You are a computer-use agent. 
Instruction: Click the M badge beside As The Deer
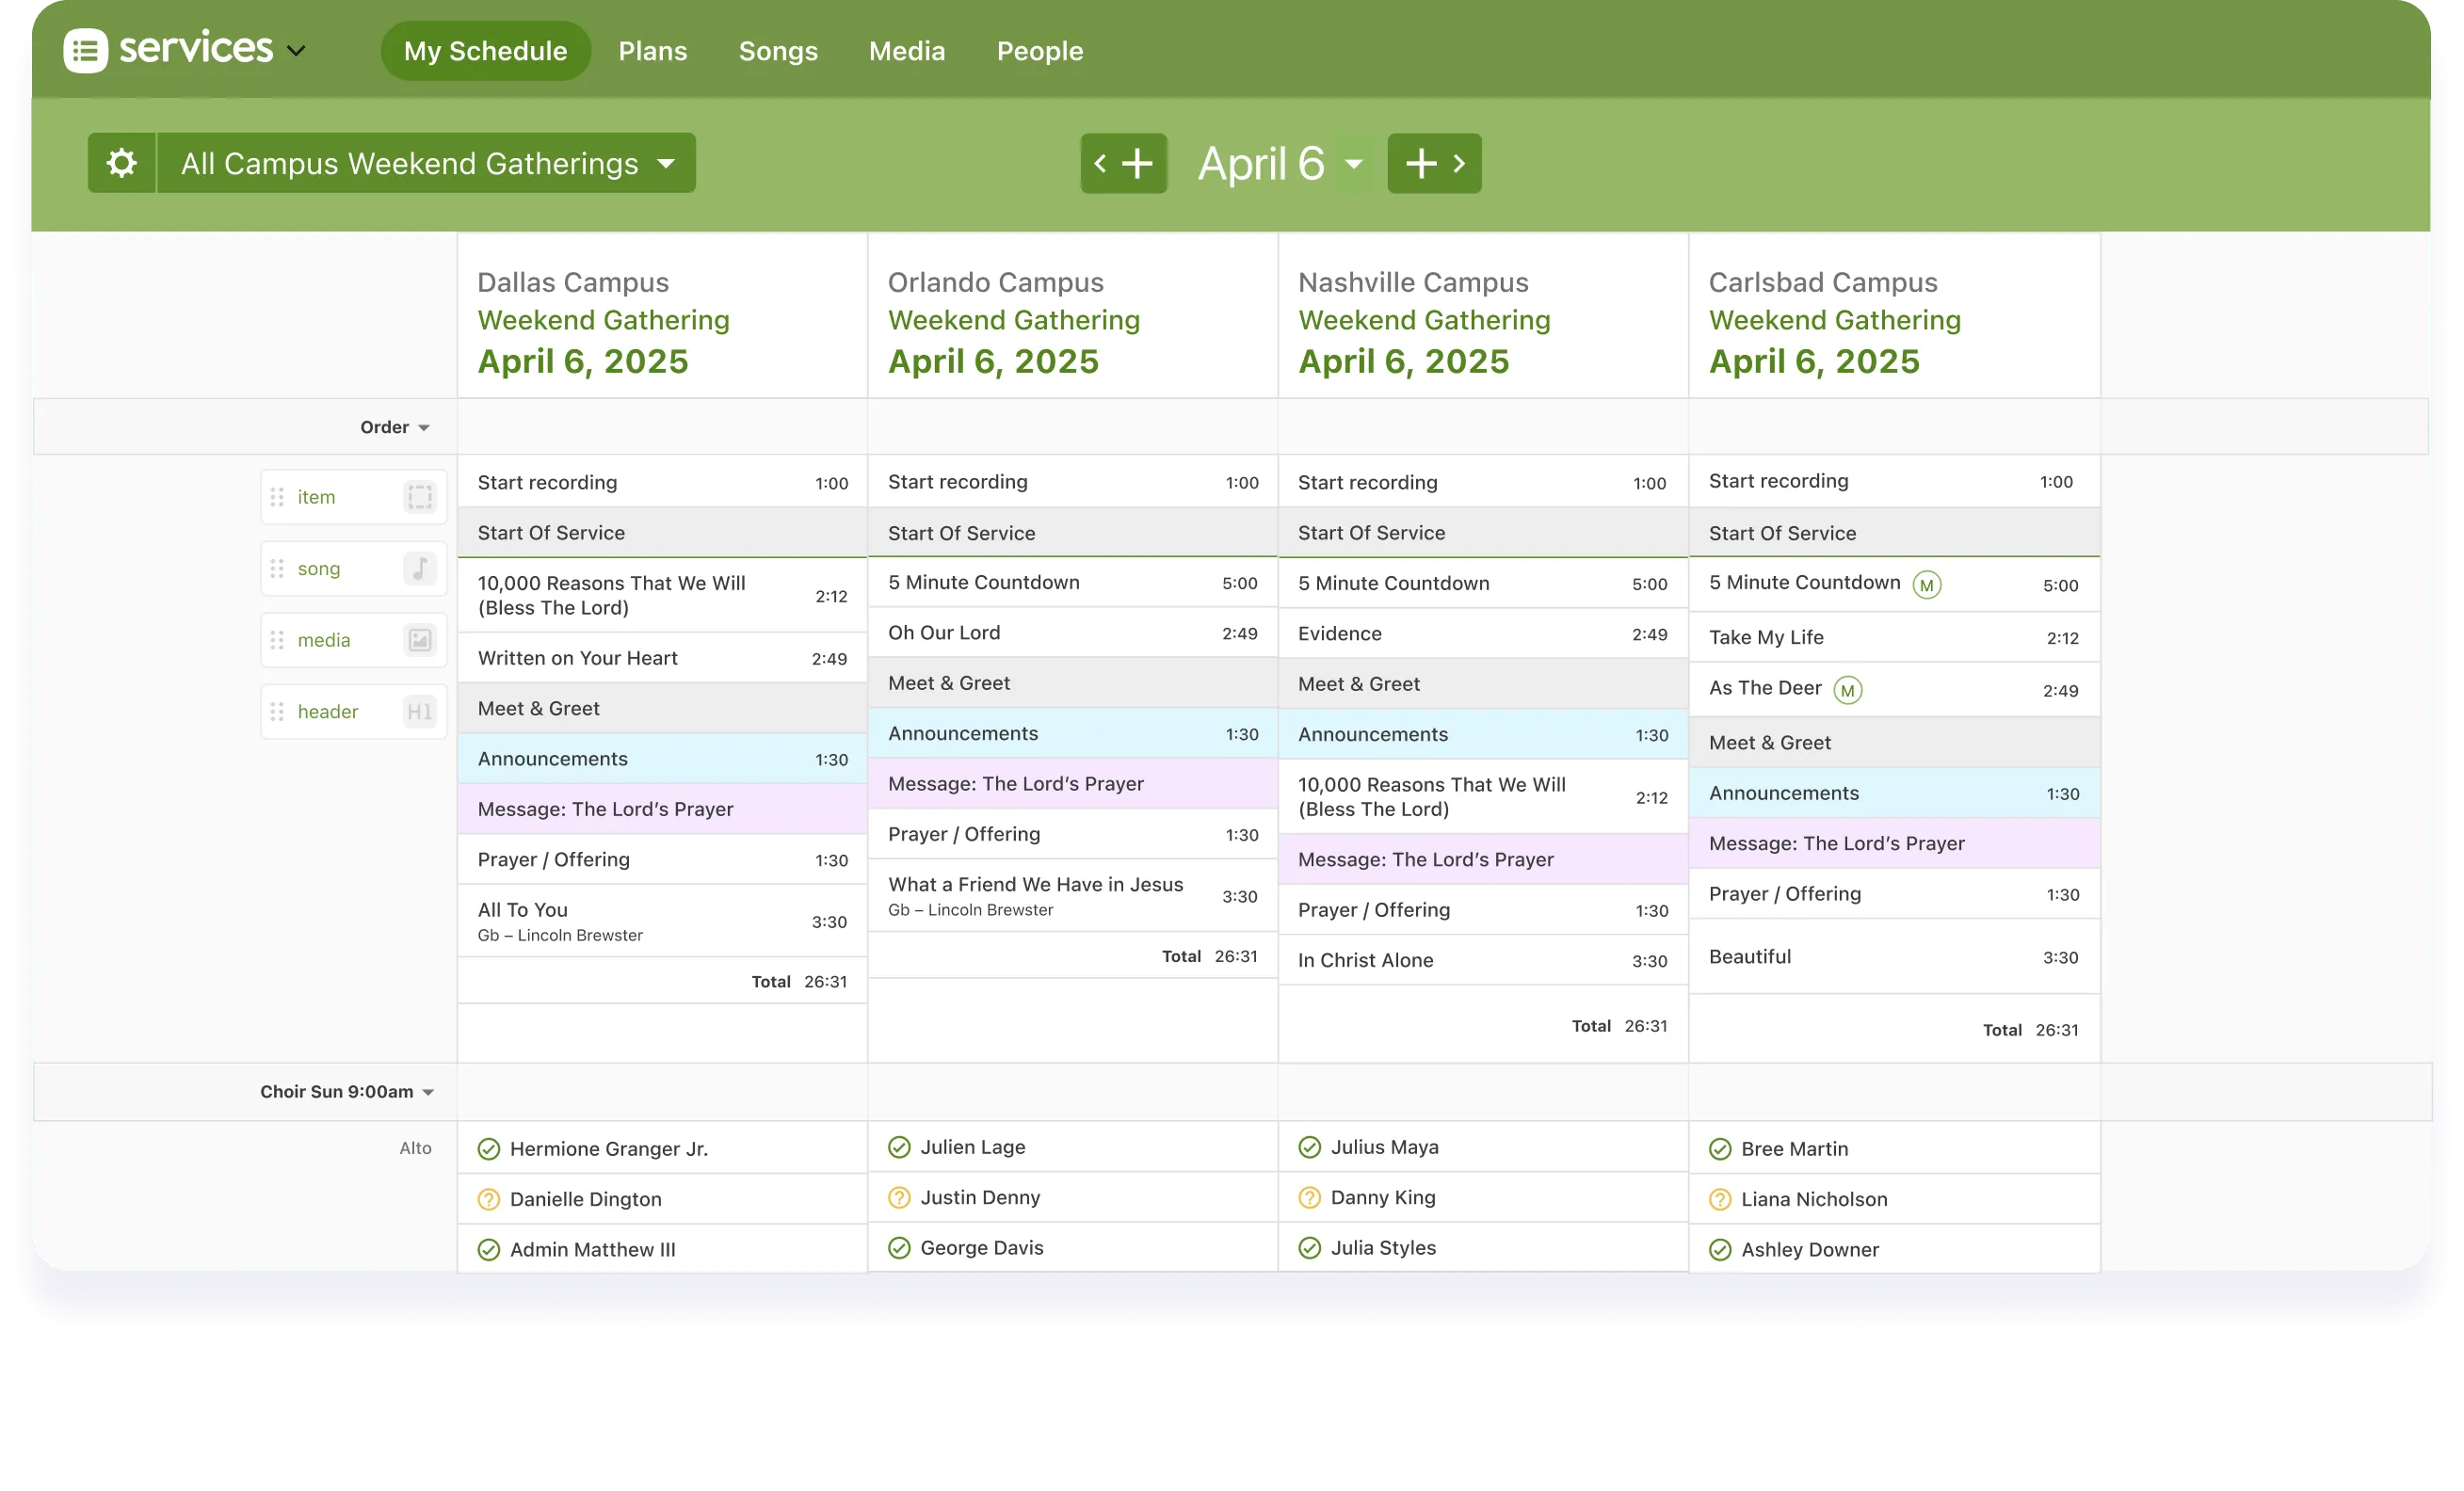point(1847,690)
